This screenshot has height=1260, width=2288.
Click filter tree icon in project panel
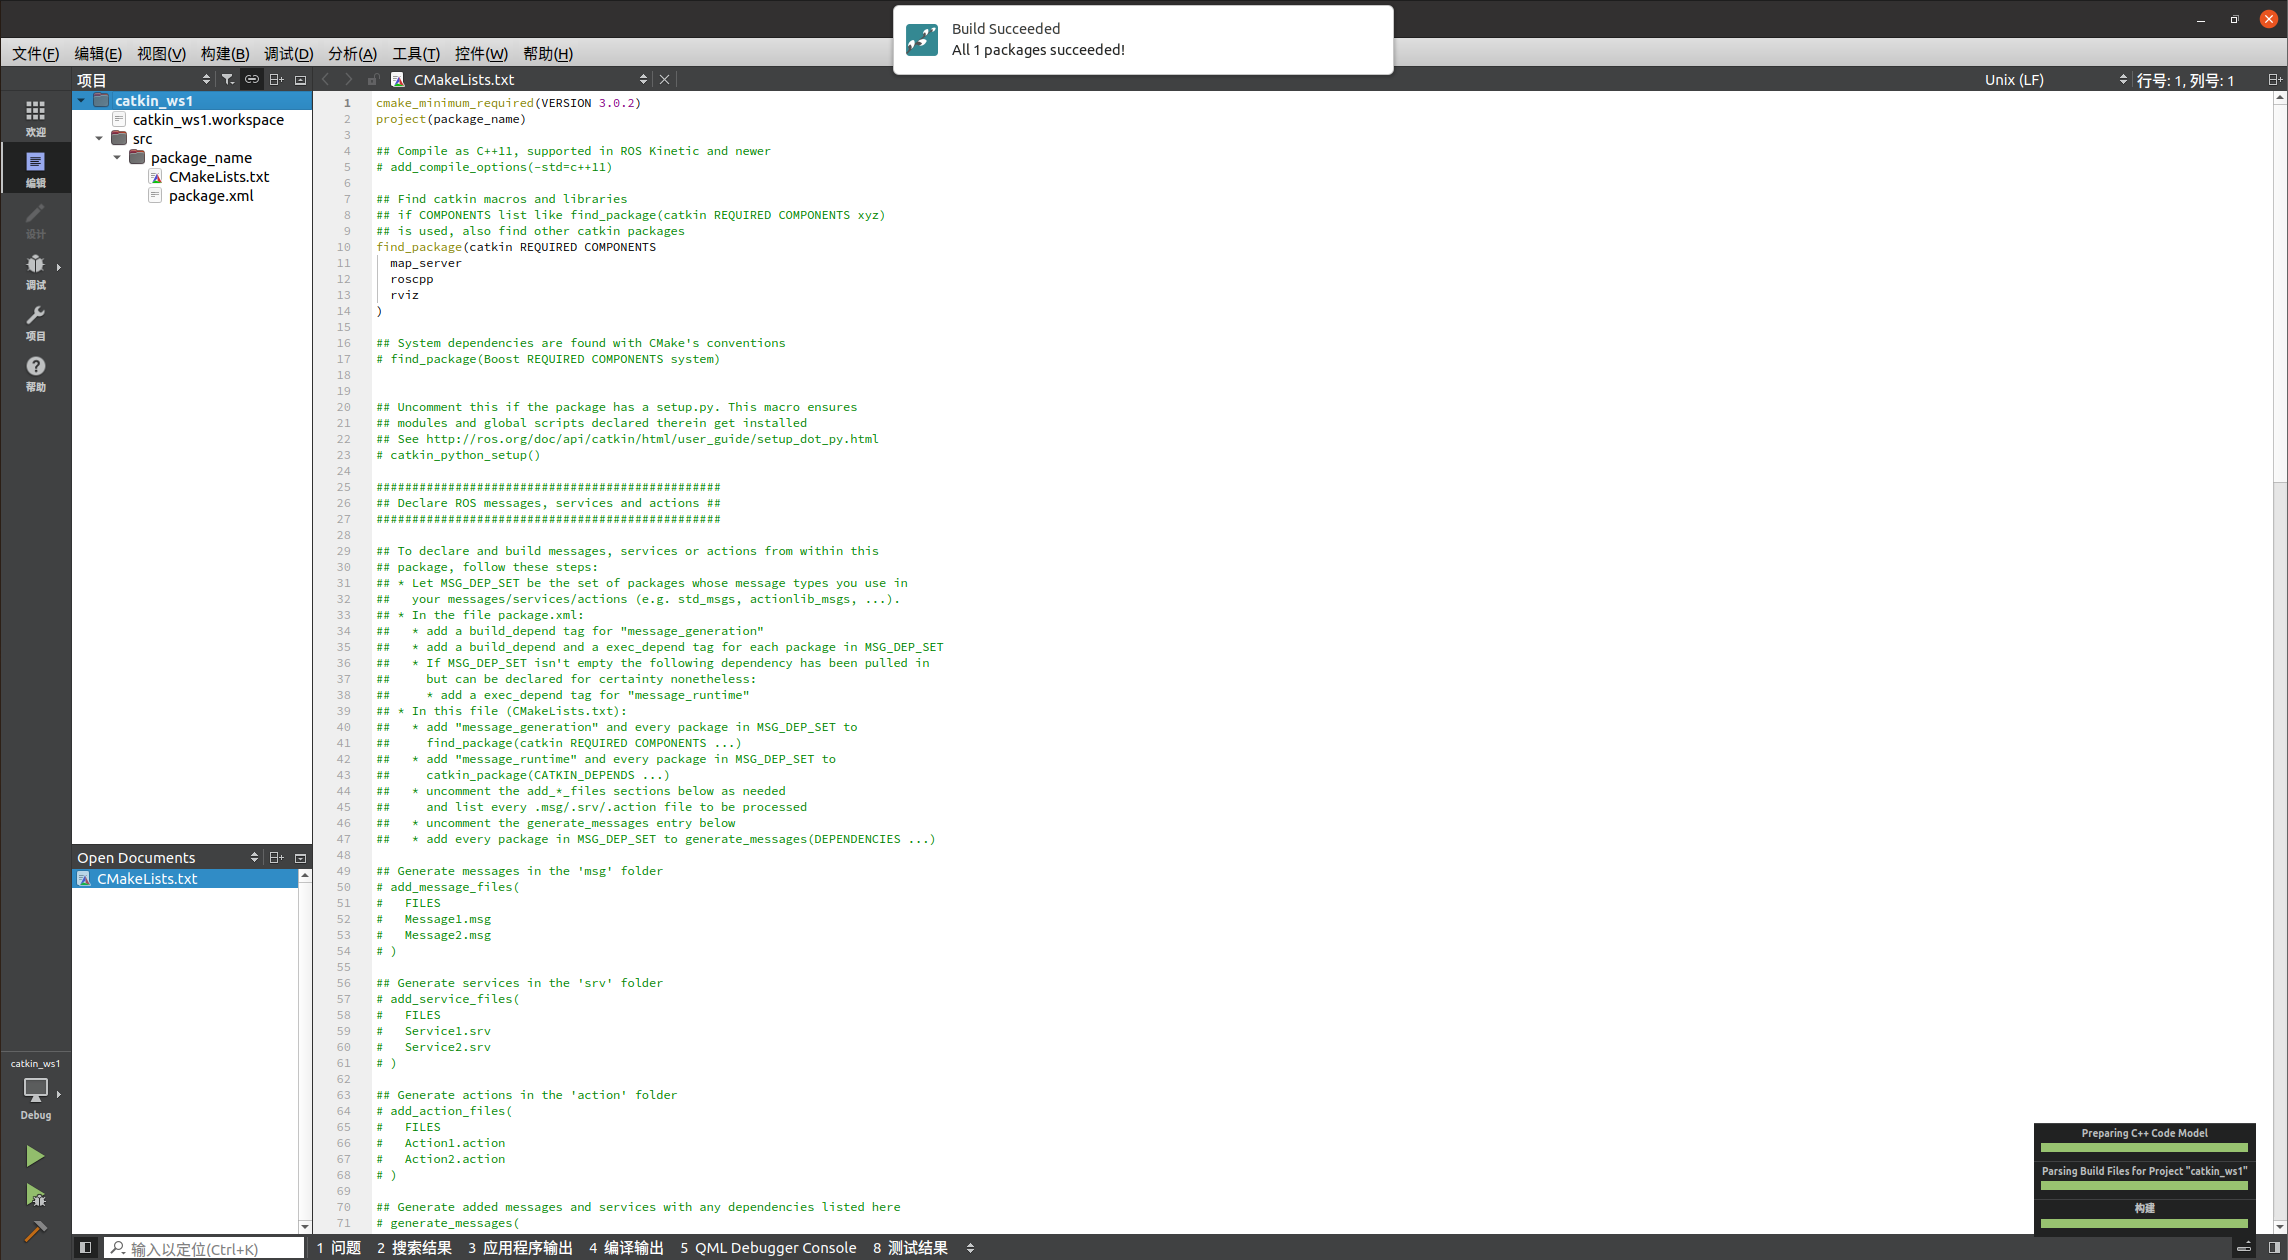coord(228,79)
